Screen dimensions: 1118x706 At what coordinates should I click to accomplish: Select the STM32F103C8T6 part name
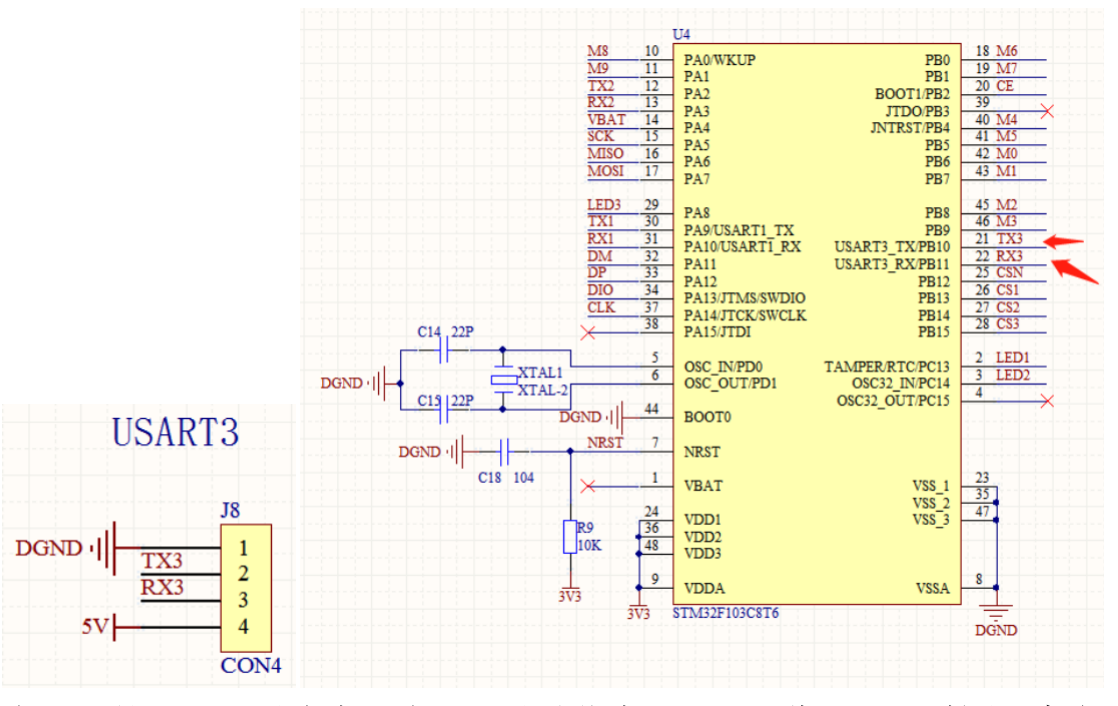point(726,613)
